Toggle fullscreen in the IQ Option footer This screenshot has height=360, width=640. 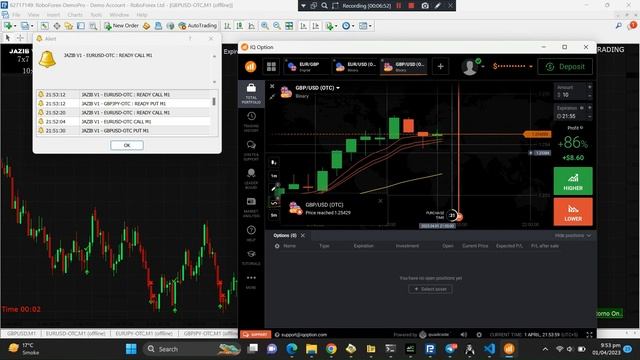point(589,335)
